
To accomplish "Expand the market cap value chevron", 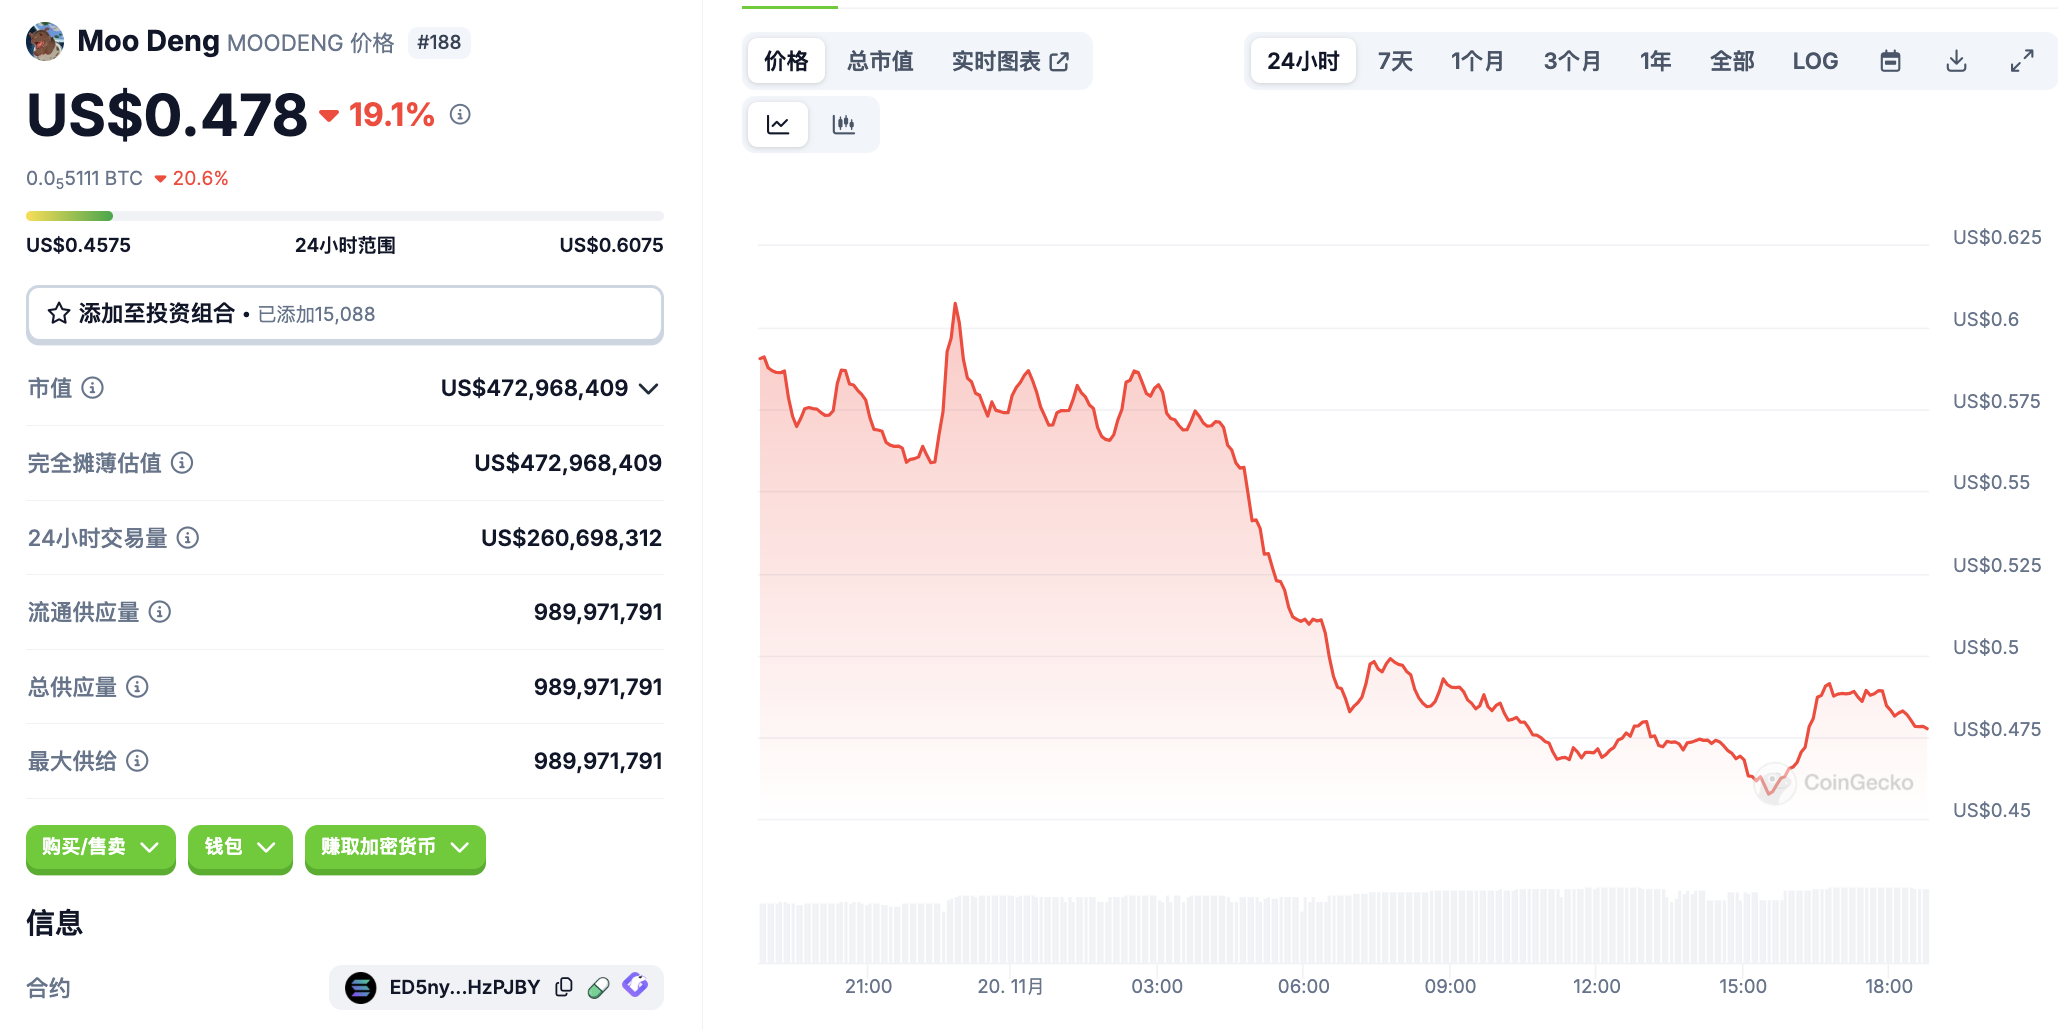I will (x=649, y=388).
